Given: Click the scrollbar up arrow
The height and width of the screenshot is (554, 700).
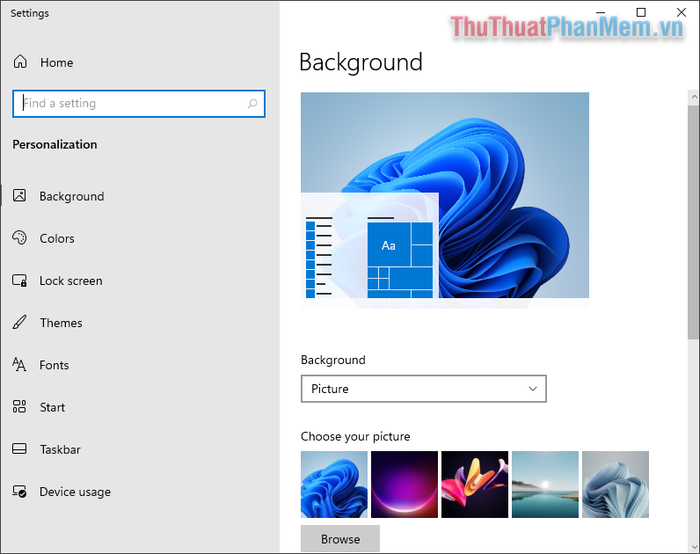Looking at the screenshot, I should [x=694, y=96].
